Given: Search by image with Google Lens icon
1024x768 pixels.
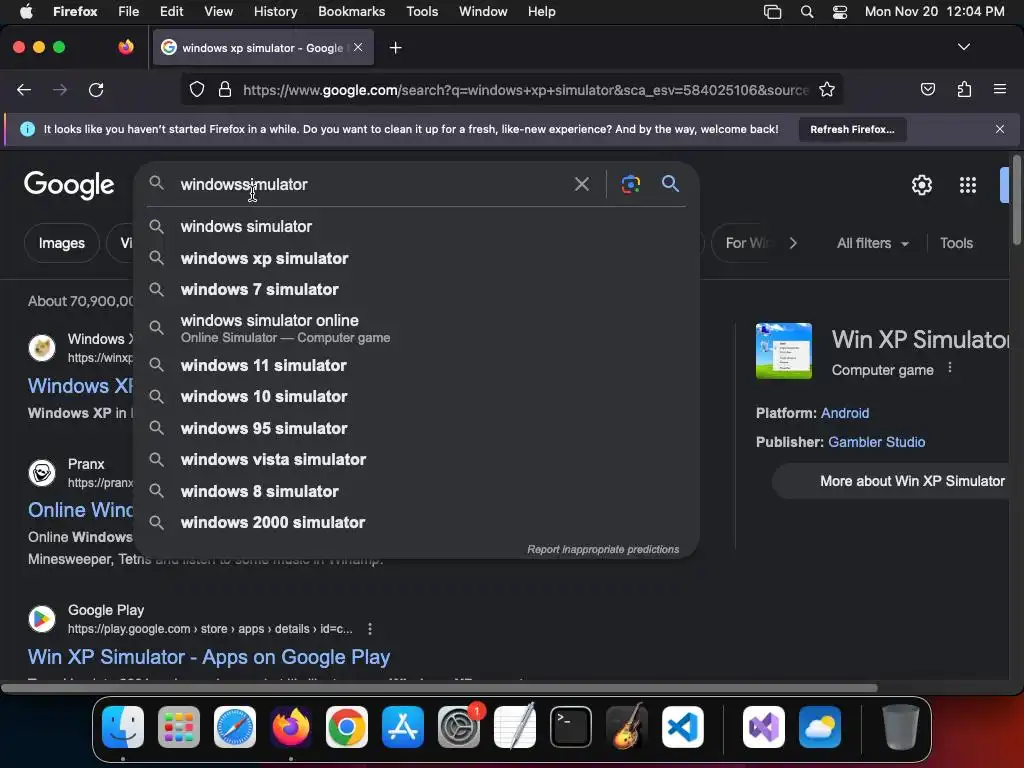Looking at the screenshot, I should pyautogui.click(x=630, y=184).
